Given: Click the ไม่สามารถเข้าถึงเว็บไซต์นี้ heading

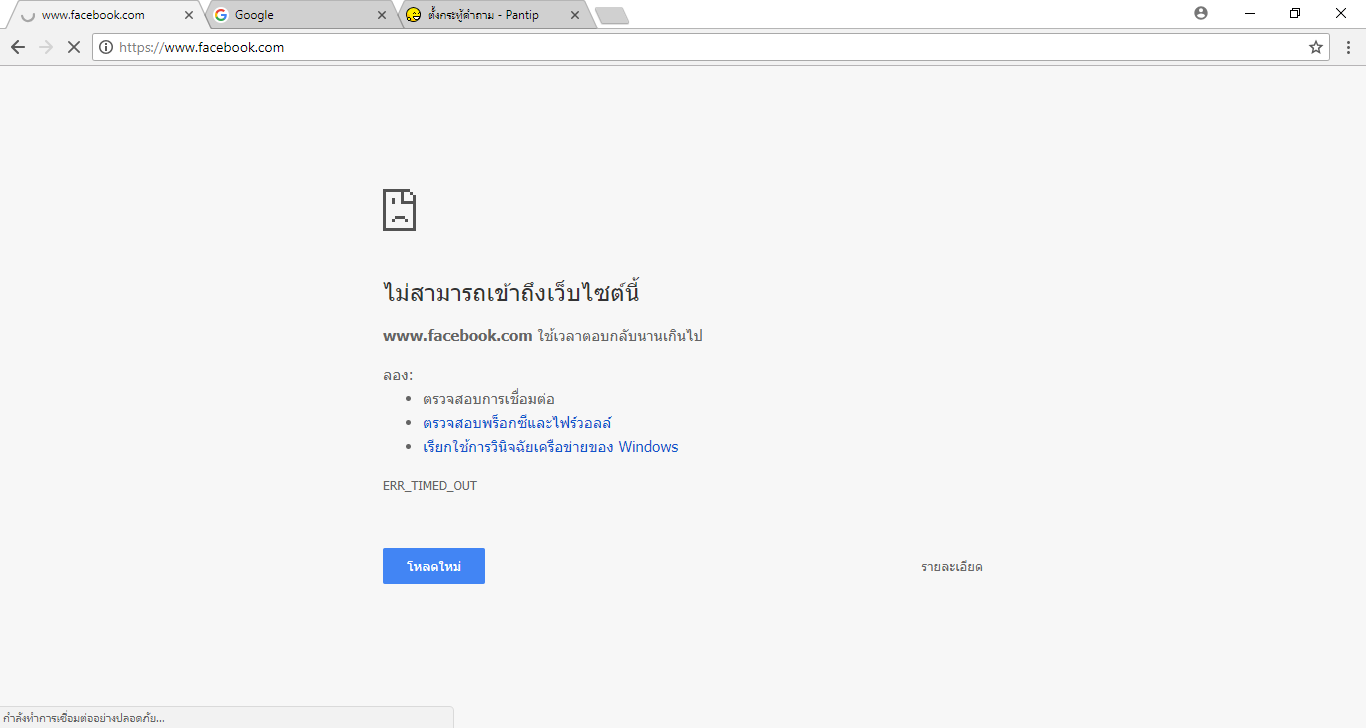Looking at the screenshot, I should pos(510,293).
